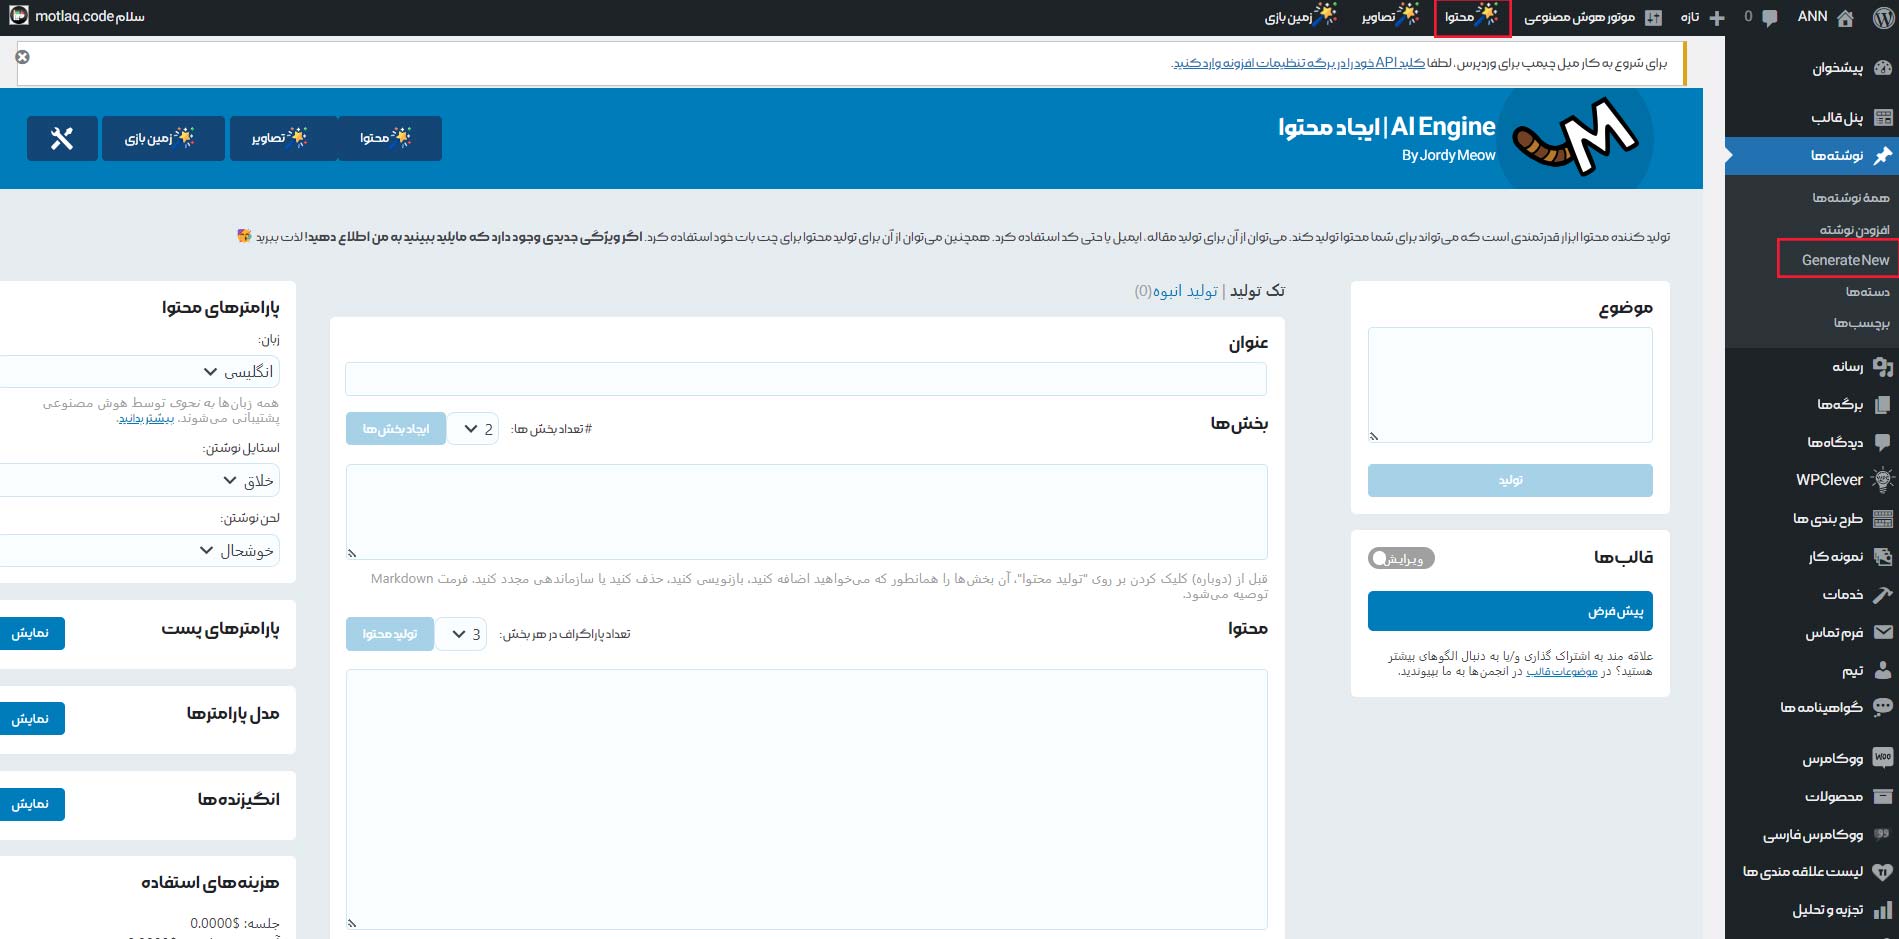Select Generate New in posts submenu
This screenshot has height=939, width=1899.
click(1844, 260)
